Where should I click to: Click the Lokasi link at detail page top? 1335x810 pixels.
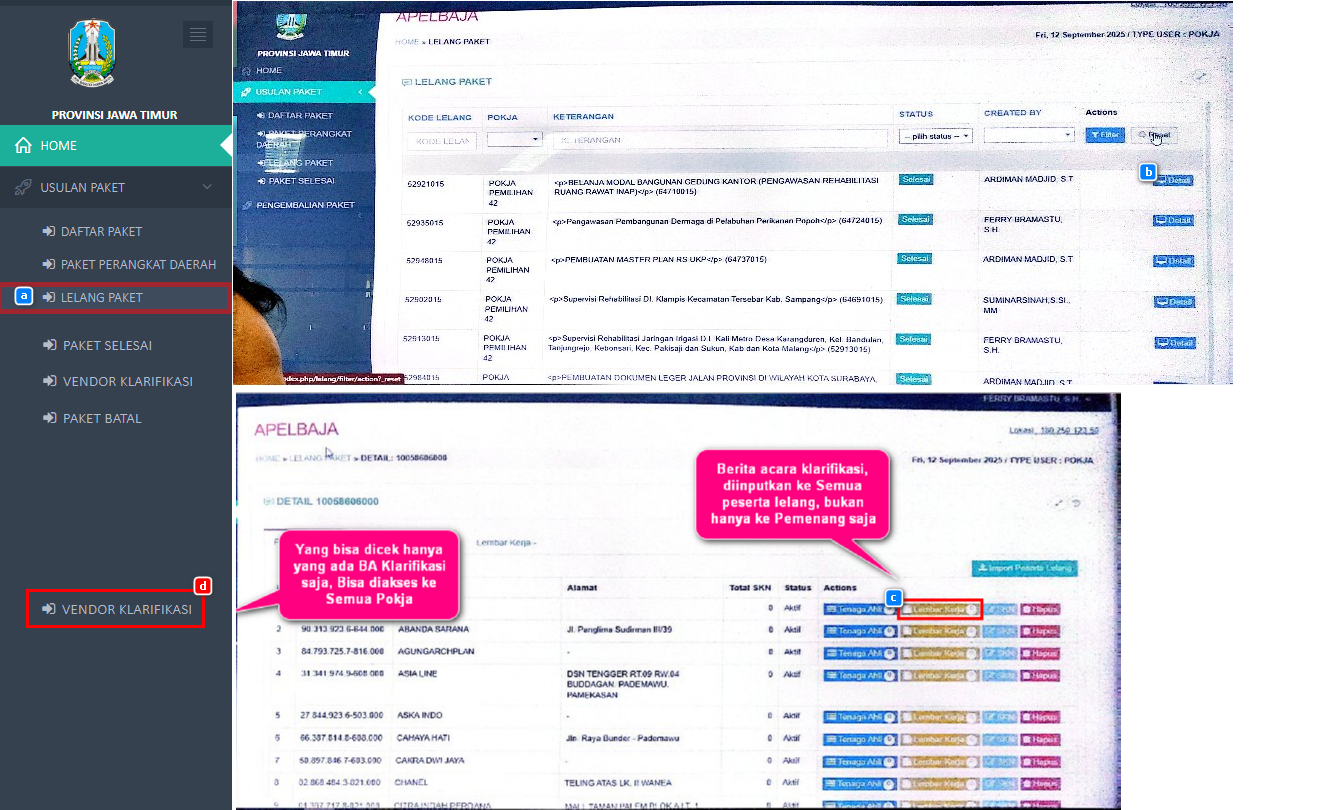tap(1055, 430)
